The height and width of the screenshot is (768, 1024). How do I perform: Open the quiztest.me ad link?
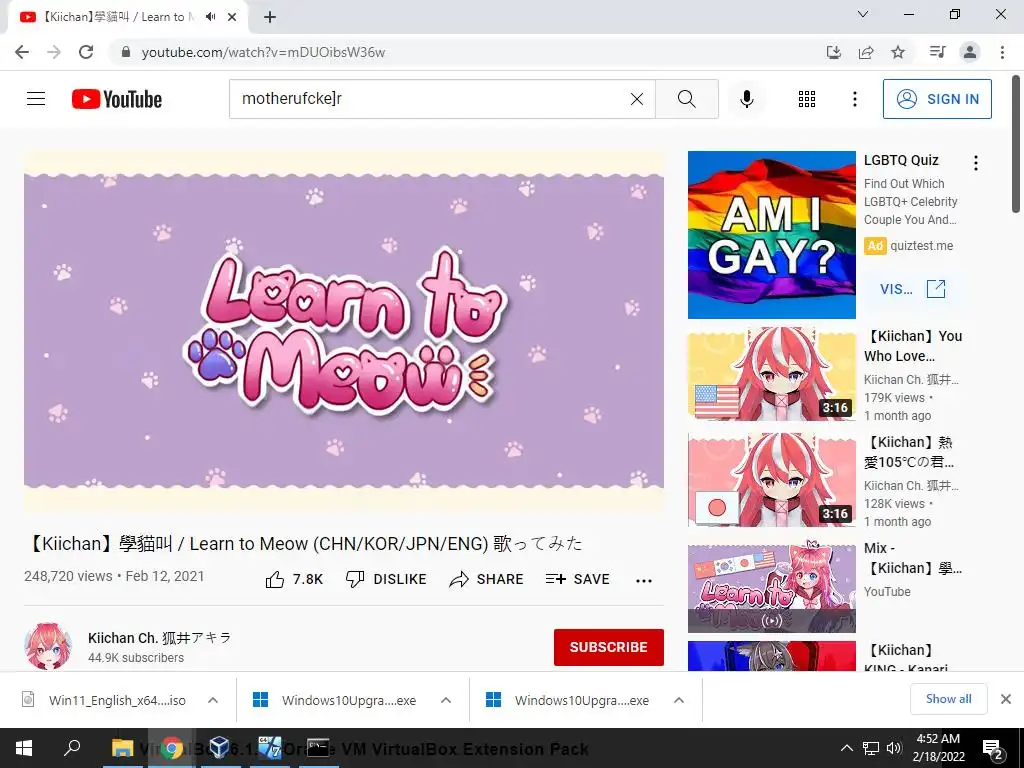click(x=921, y=246)
